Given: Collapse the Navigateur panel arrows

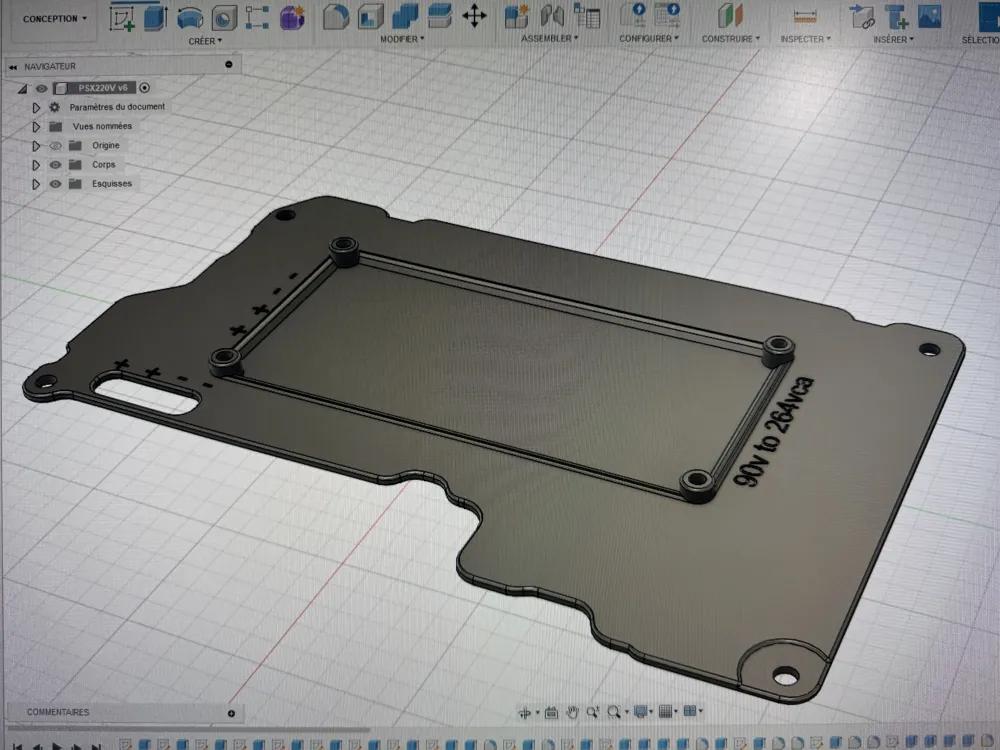Looking at the screenshot, I should click(x=13, y=67).
